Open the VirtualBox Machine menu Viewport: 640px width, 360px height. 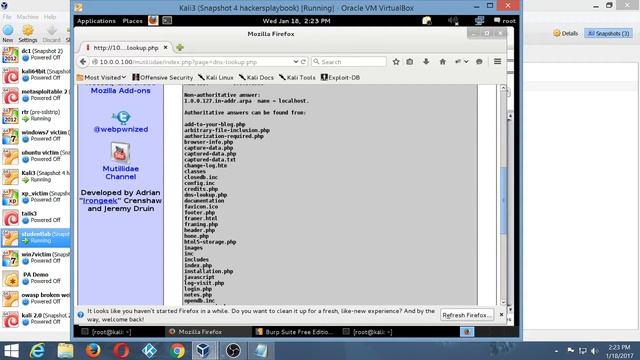point(27,17)
